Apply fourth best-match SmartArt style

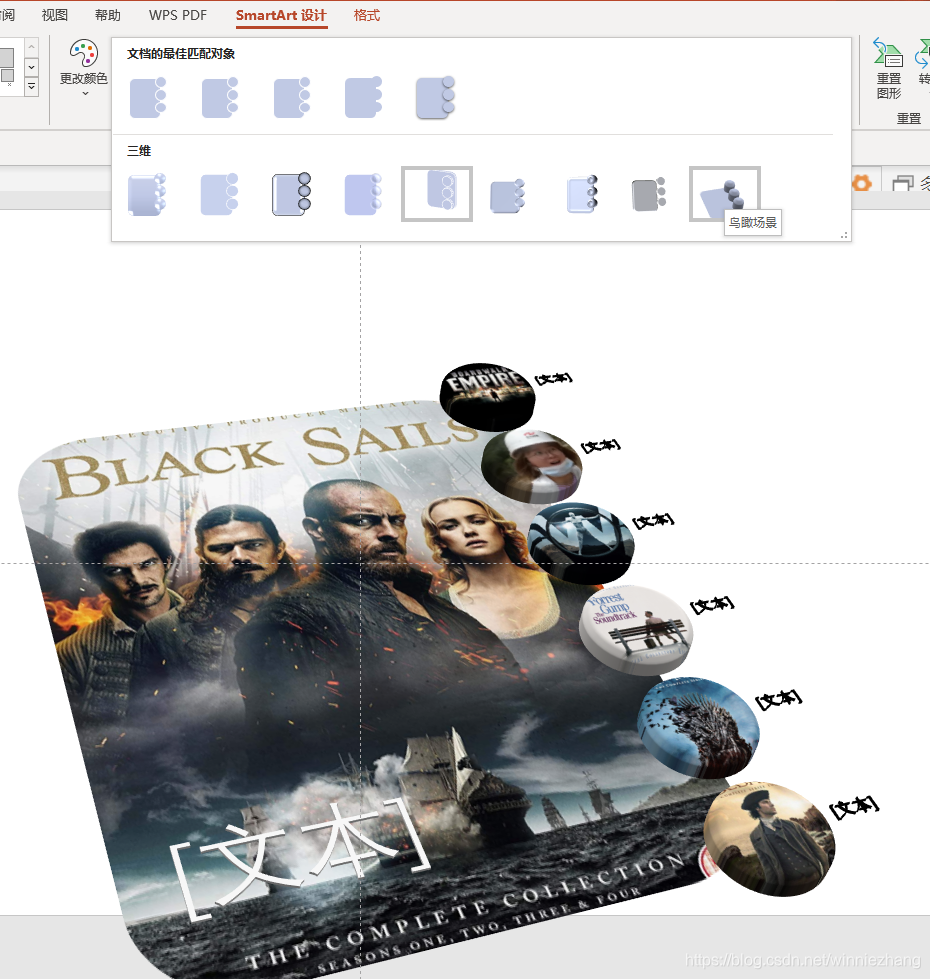(363, 98)
